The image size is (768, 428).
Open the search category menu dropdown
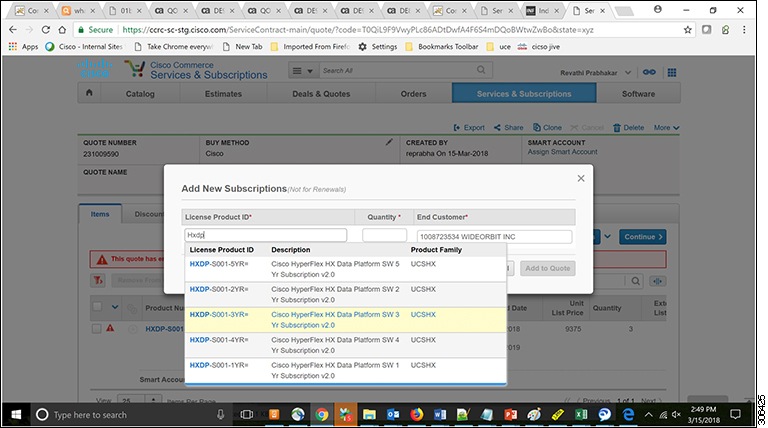pos(303,71)
